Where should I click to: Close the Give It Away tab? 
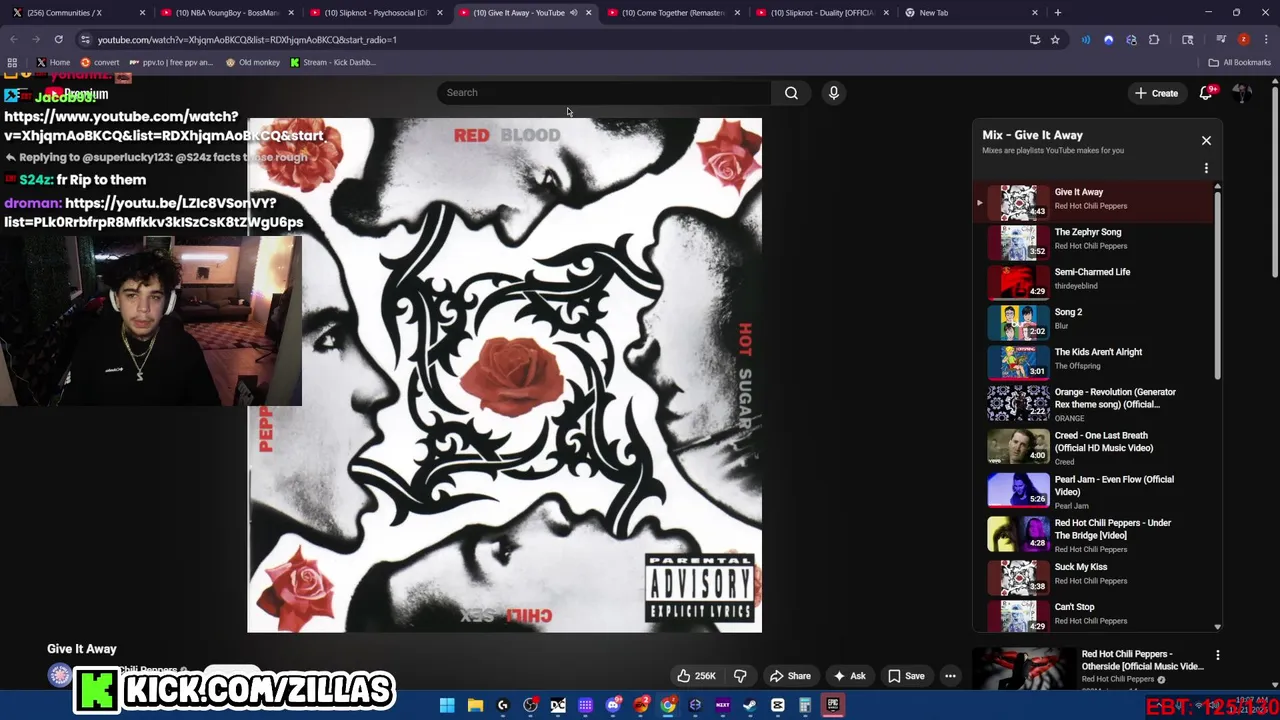[588, 13]
